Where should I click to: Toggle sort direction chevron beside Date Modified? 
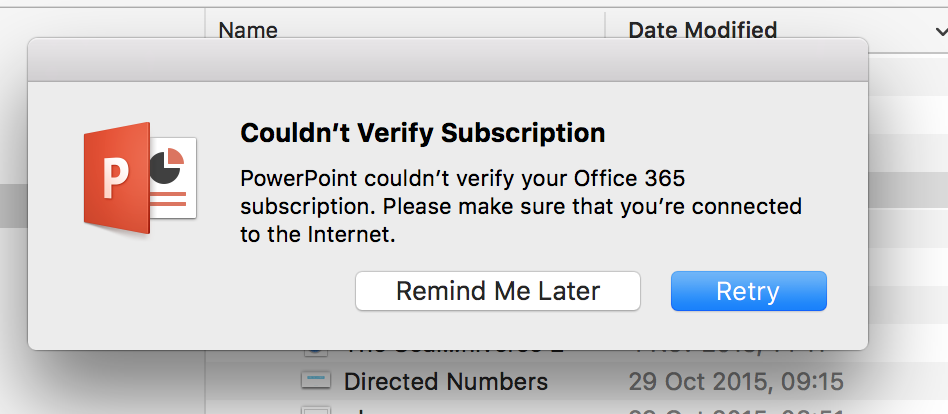[x=941, y=31]
